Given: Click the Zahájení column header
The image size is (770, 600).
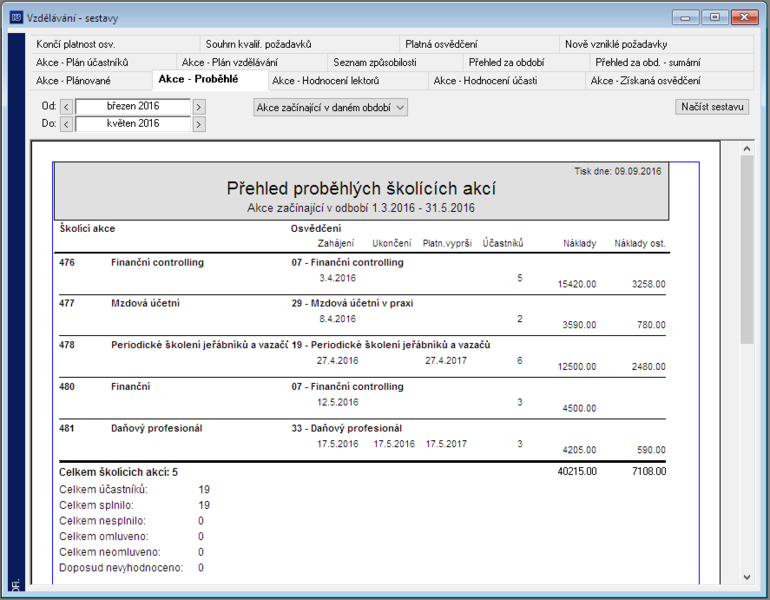Looking at the screenshot, I should (335, 244).
